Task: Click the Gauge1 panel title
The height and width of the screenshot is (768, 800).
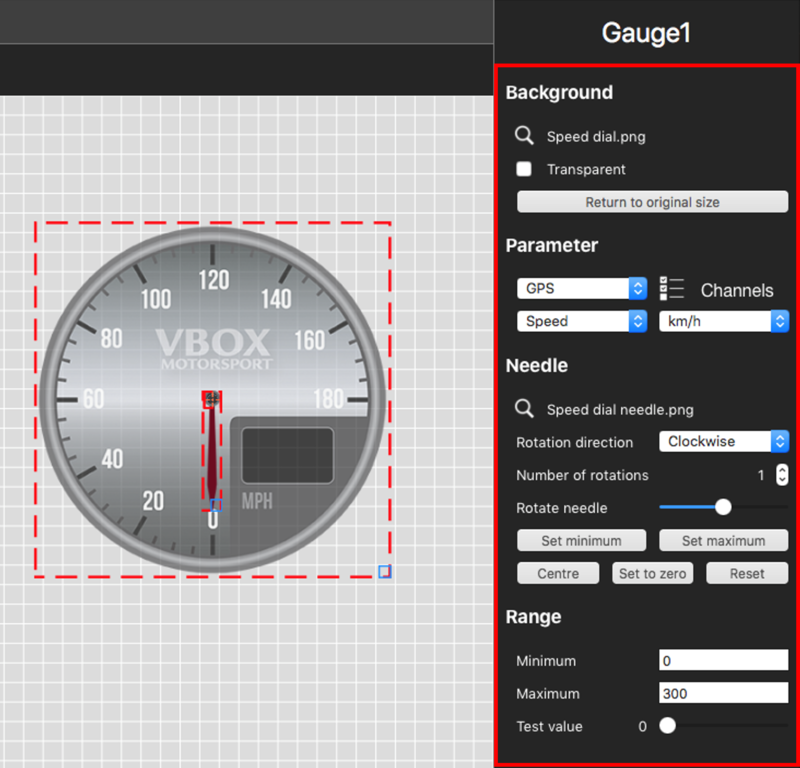Action: click(x=646, y=33)
